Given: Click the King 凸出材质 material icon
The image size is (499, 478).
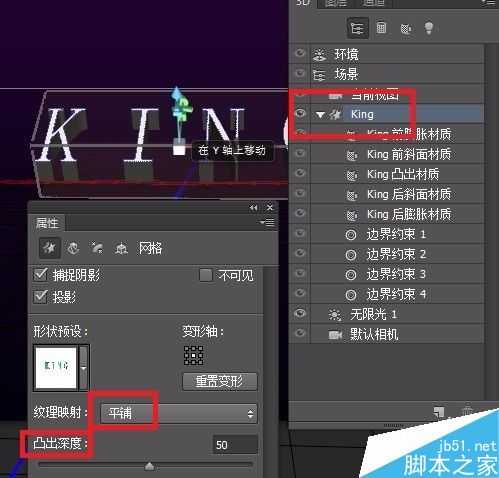Looking at the screenshot, I should [x=352, y=175].
